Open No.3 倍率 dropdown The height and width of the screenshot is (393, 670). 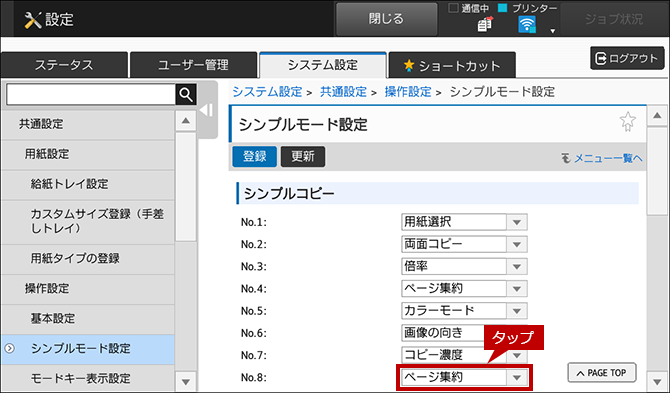click(x=464, y=267)
